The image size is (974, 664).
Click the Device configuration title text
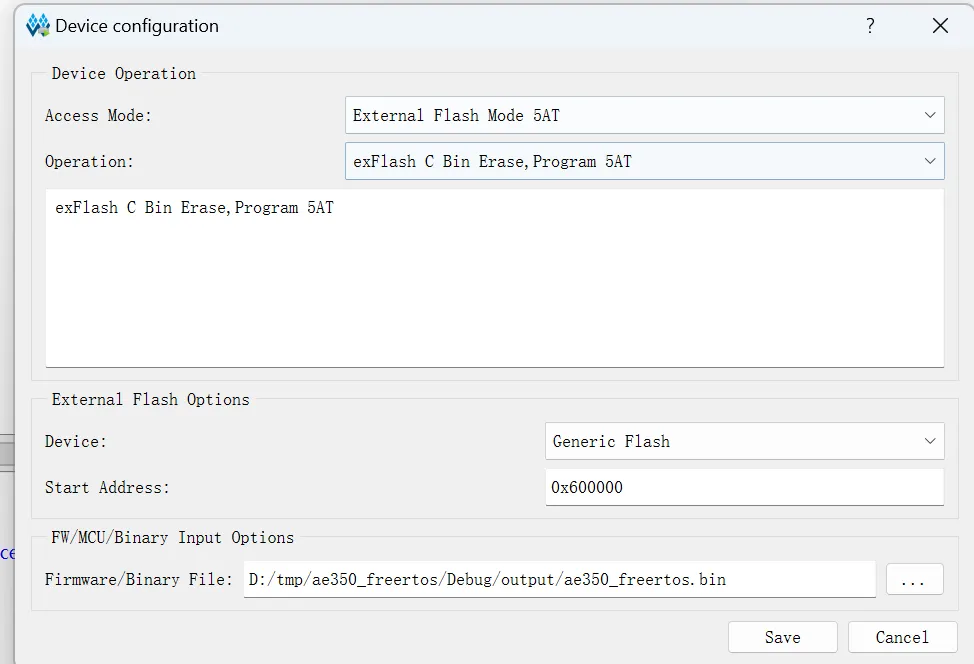coord(137,26)
